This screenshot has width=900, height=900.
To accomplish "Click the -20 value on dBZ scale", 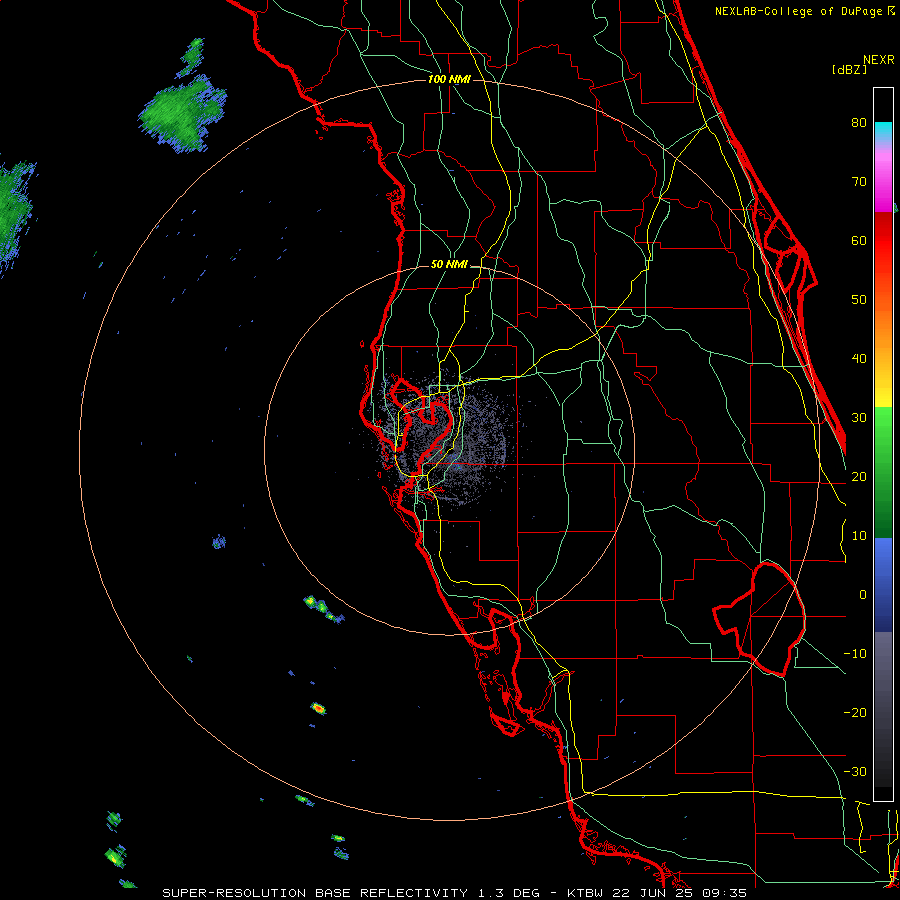I will point(855,712).
